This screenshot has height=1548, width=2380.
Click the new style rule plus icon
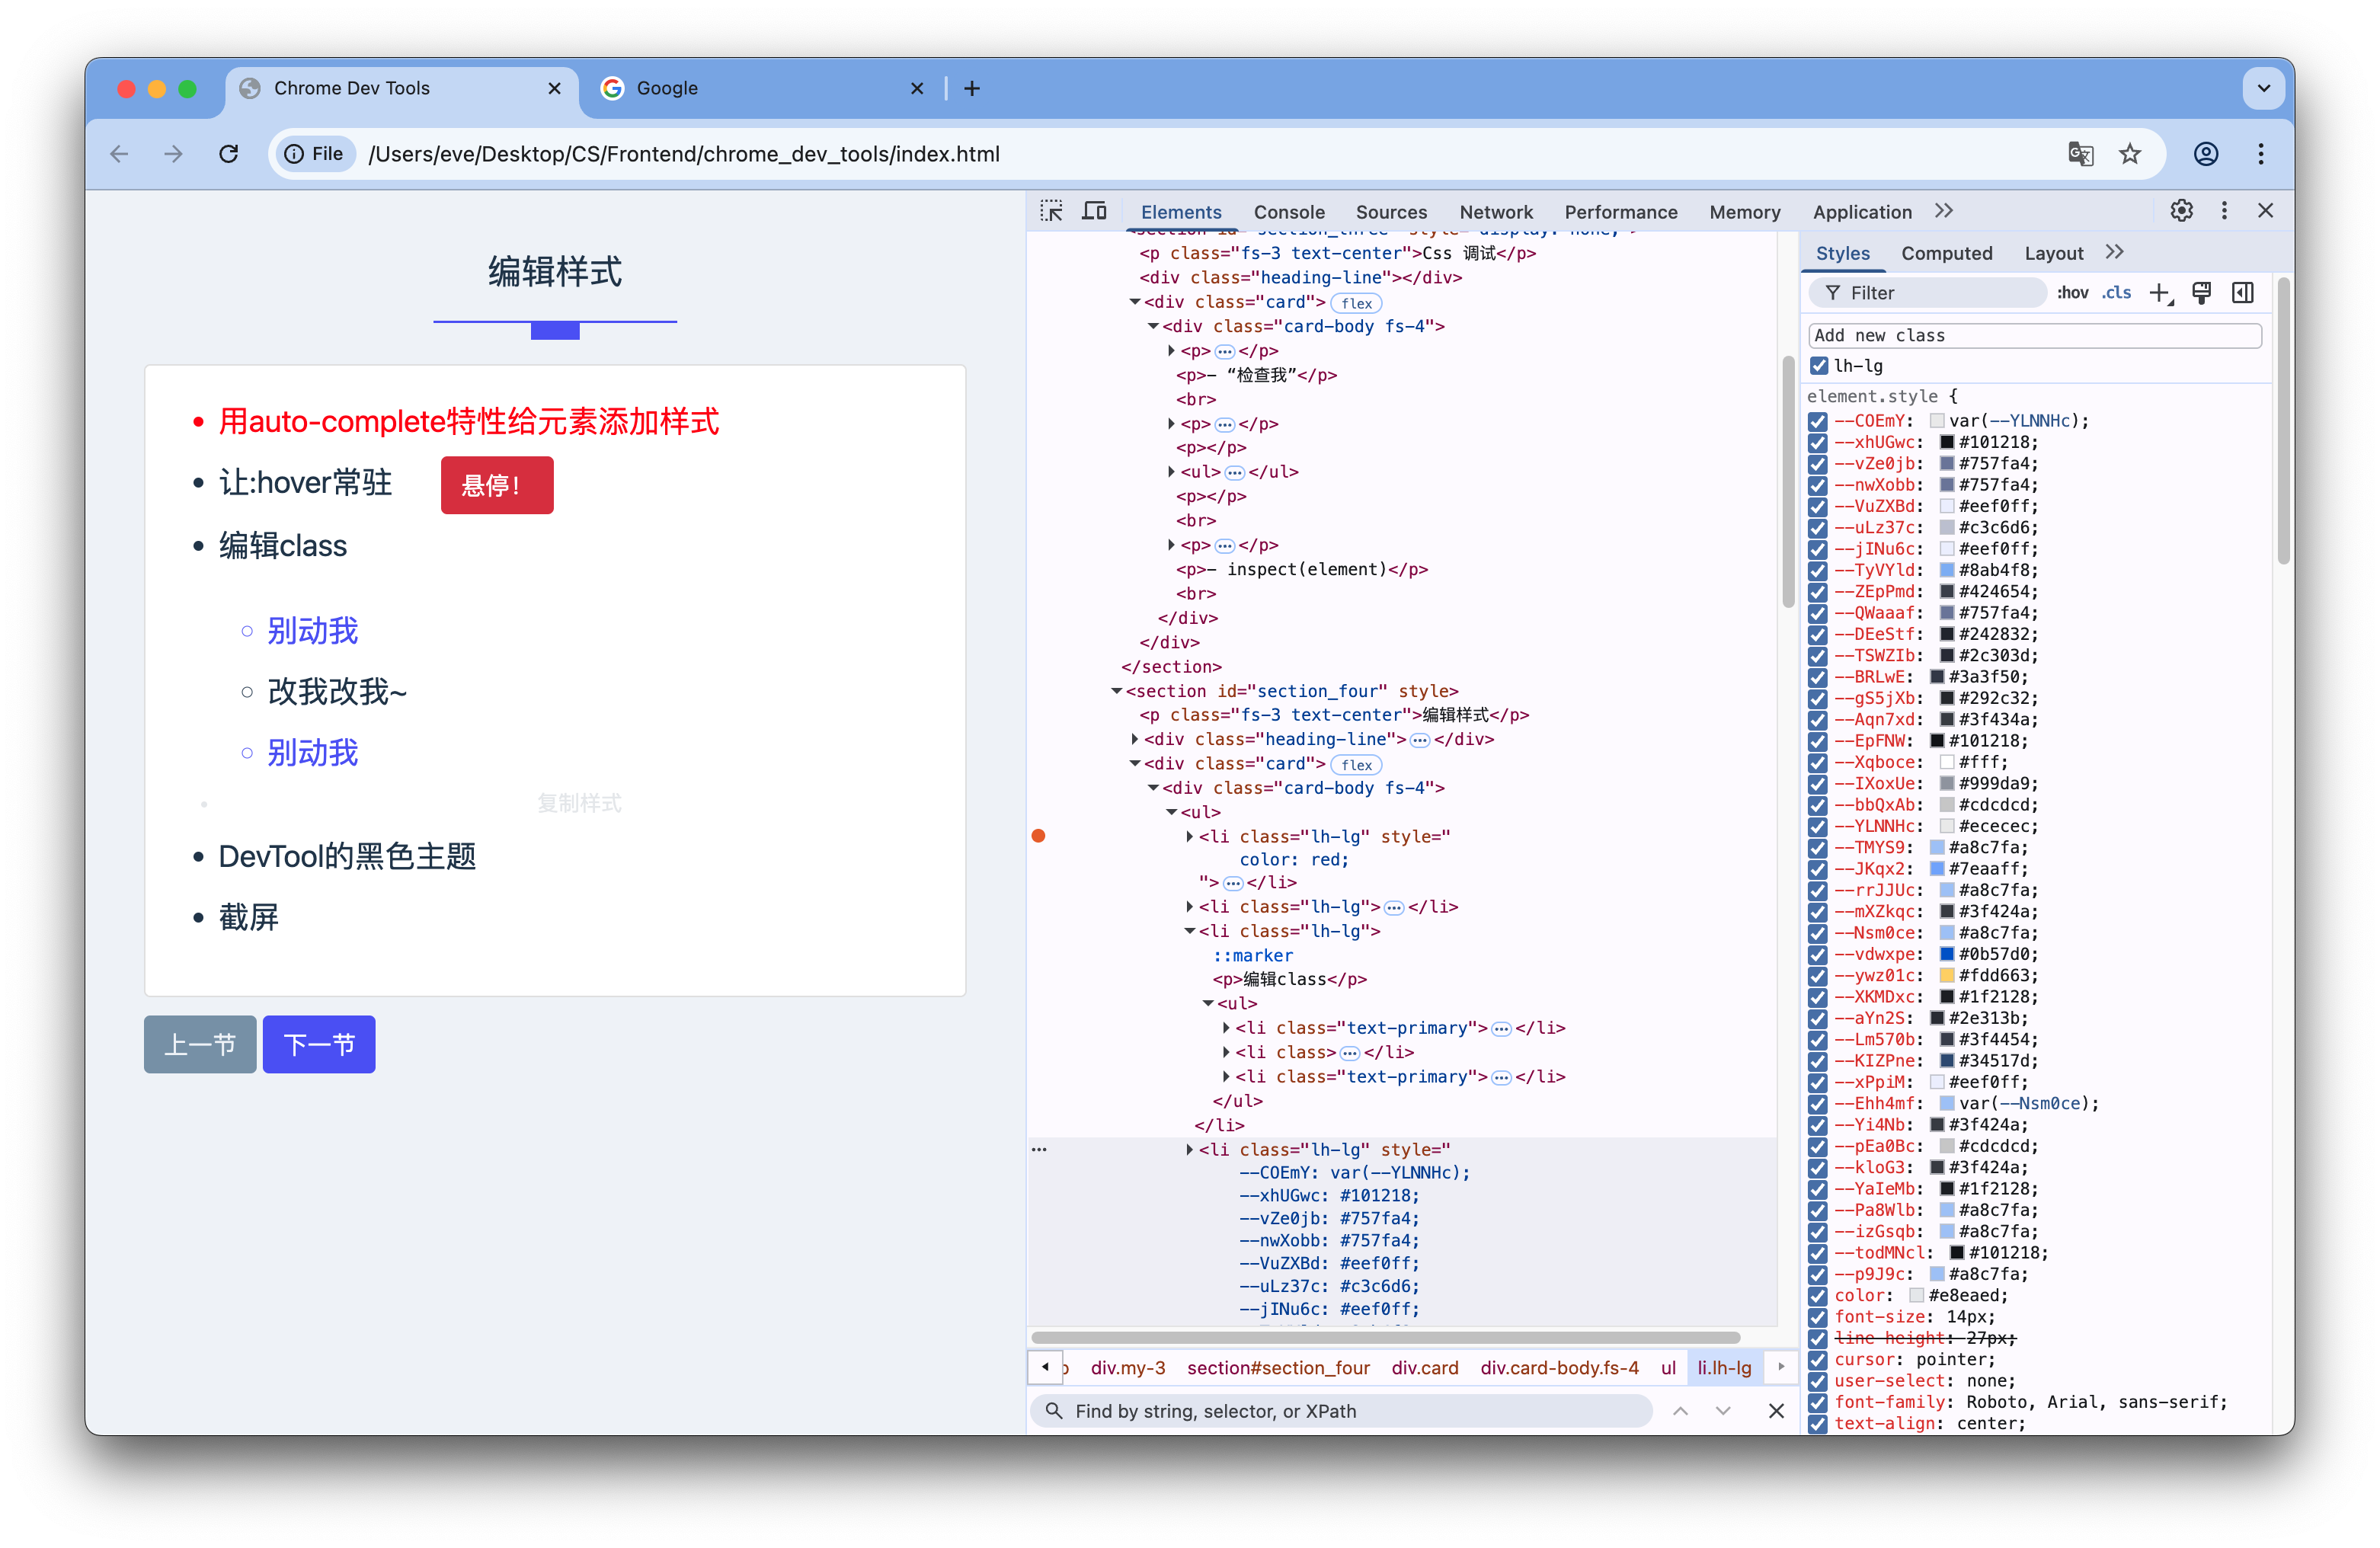[x=2159, y=293]
